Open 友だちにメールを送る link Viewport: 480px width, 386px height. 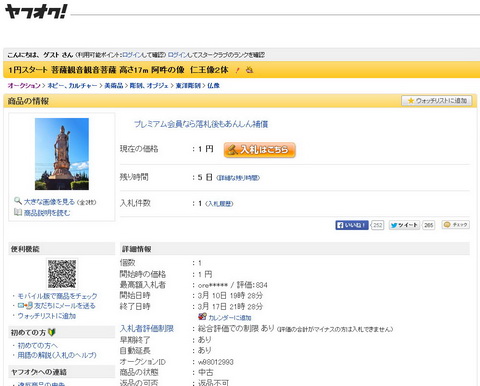tap(65, 306)
